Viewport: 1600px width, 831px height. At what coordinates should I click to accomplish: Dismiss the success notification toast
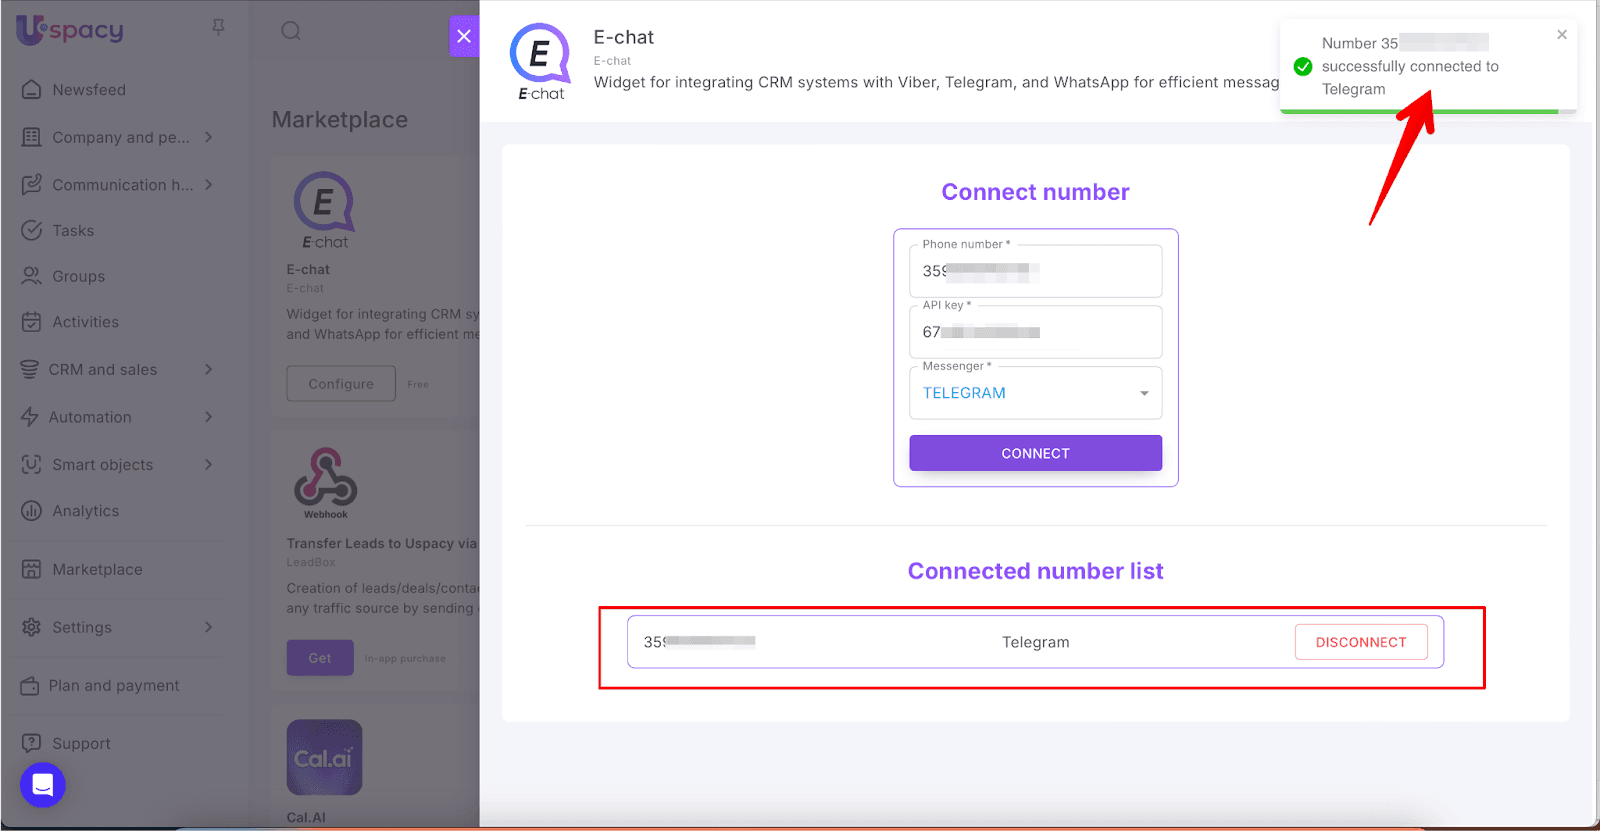click(x=1562, y=35)
